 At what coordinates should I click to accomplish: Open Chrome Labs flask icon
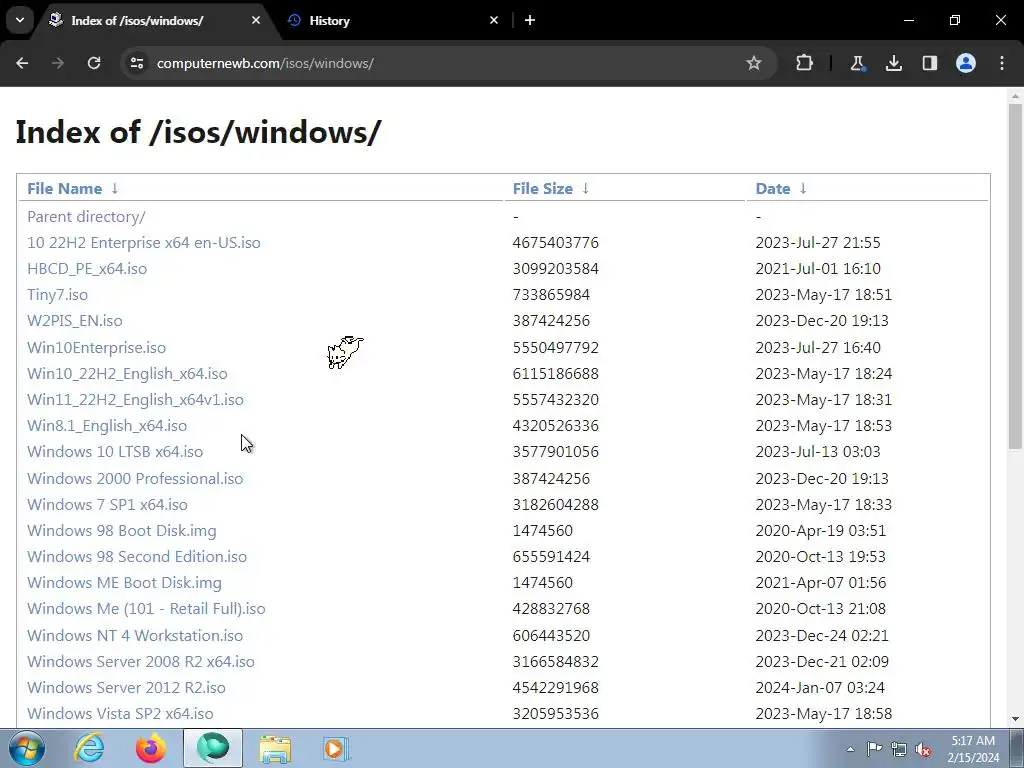(x=857, y=63)
